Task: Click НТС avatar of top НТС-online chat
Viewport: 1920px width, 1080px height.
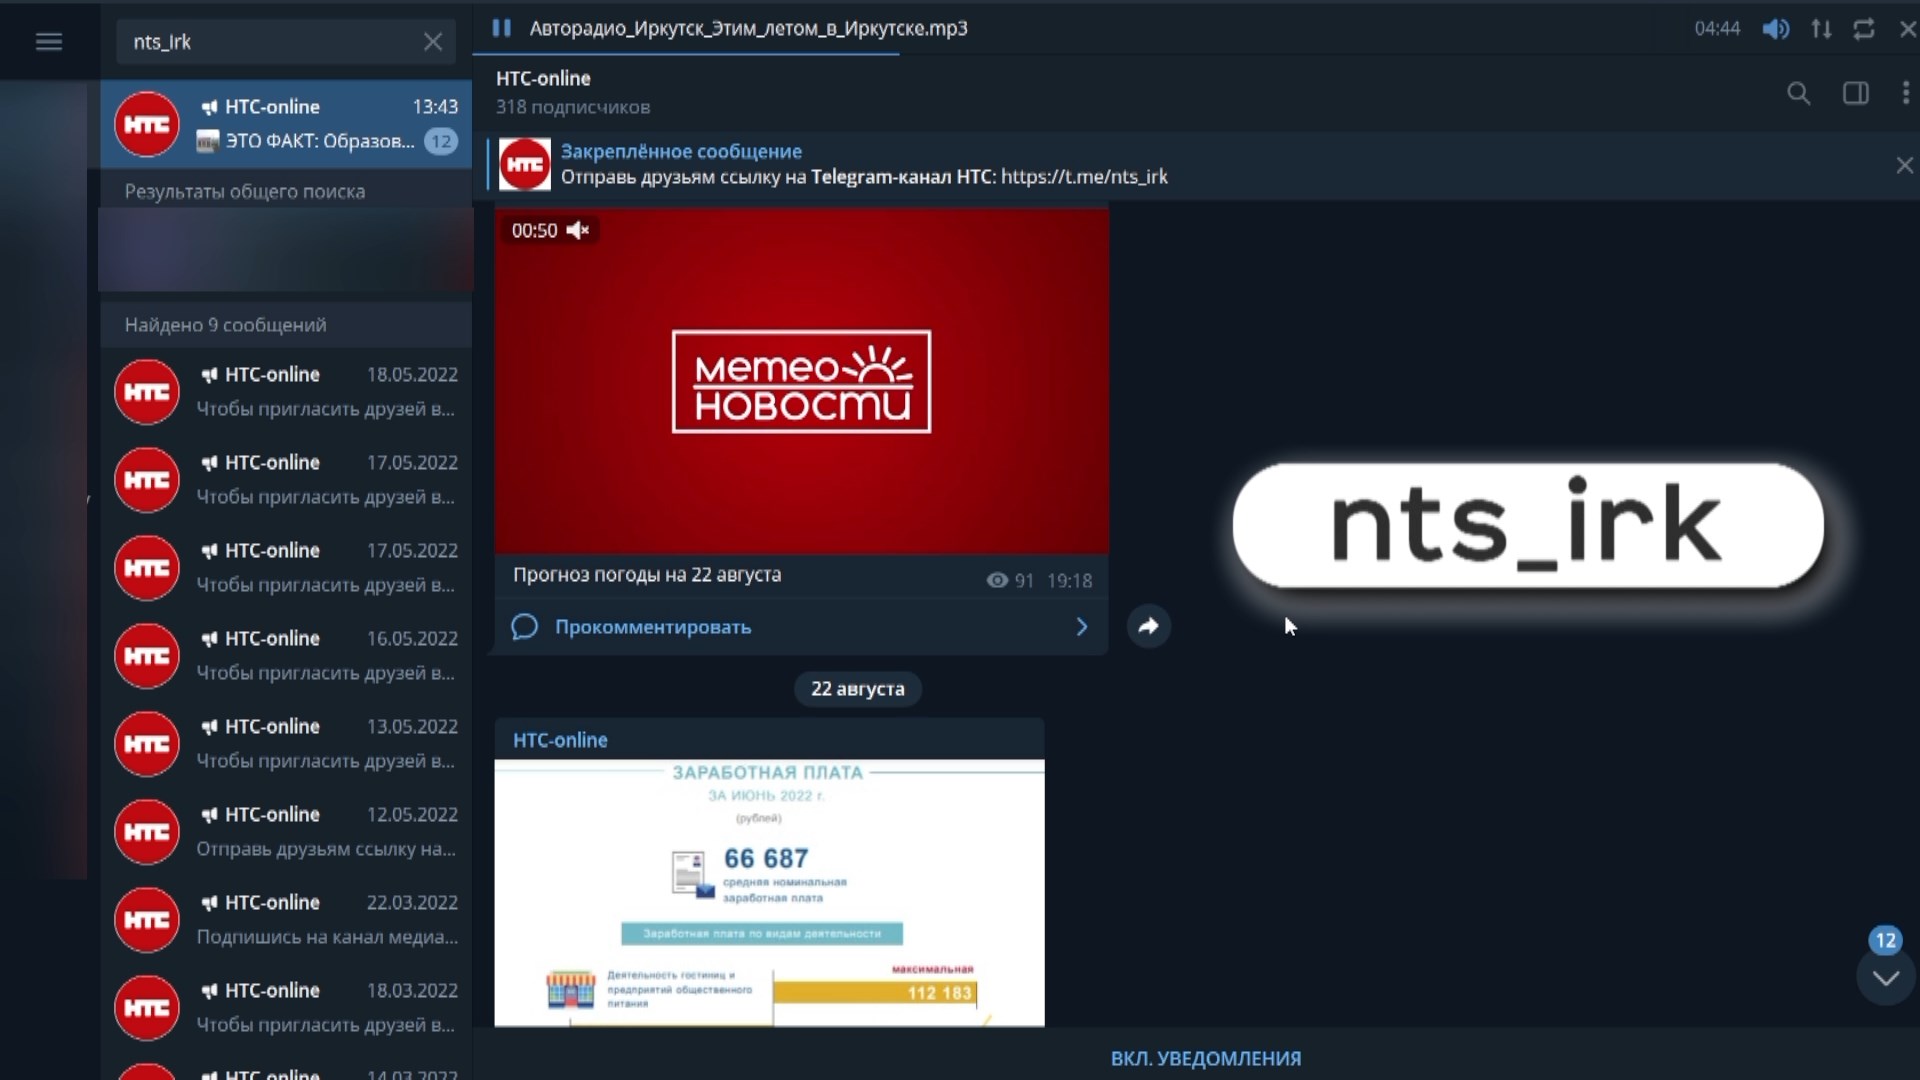Action: pos(147,124)
